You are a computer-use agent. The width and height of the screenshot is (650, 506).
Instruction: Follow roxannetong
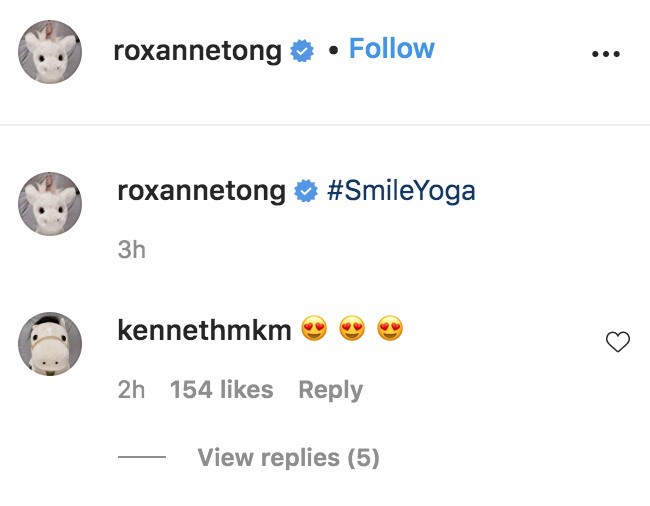coord(391,49)
